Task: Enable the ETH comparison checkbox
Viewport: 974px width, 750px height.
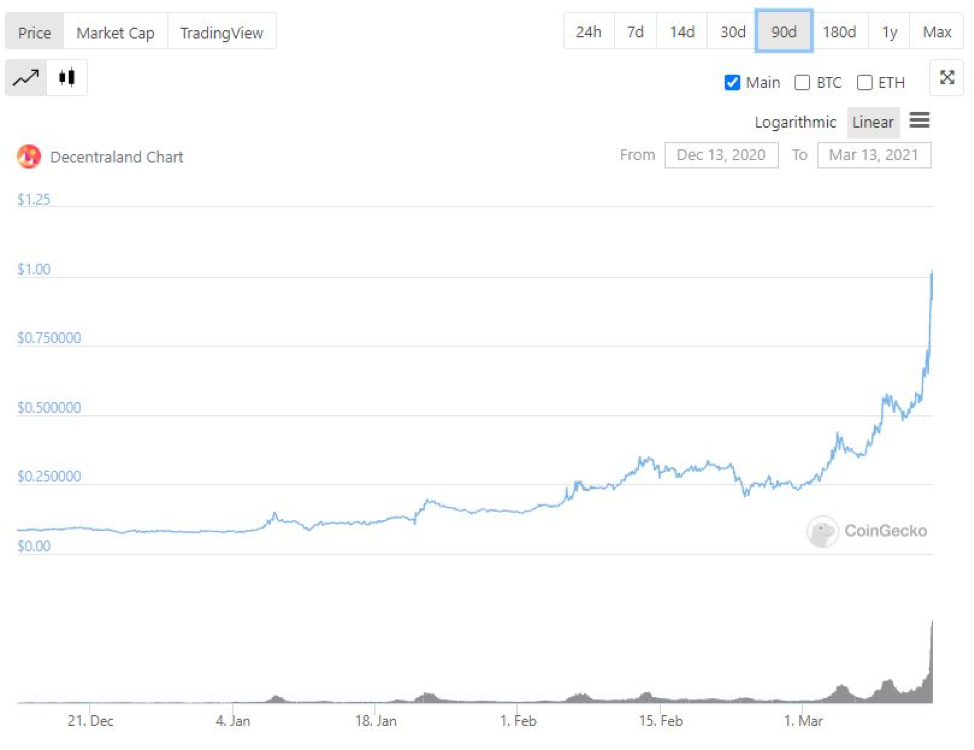Action: coord(865,83)
